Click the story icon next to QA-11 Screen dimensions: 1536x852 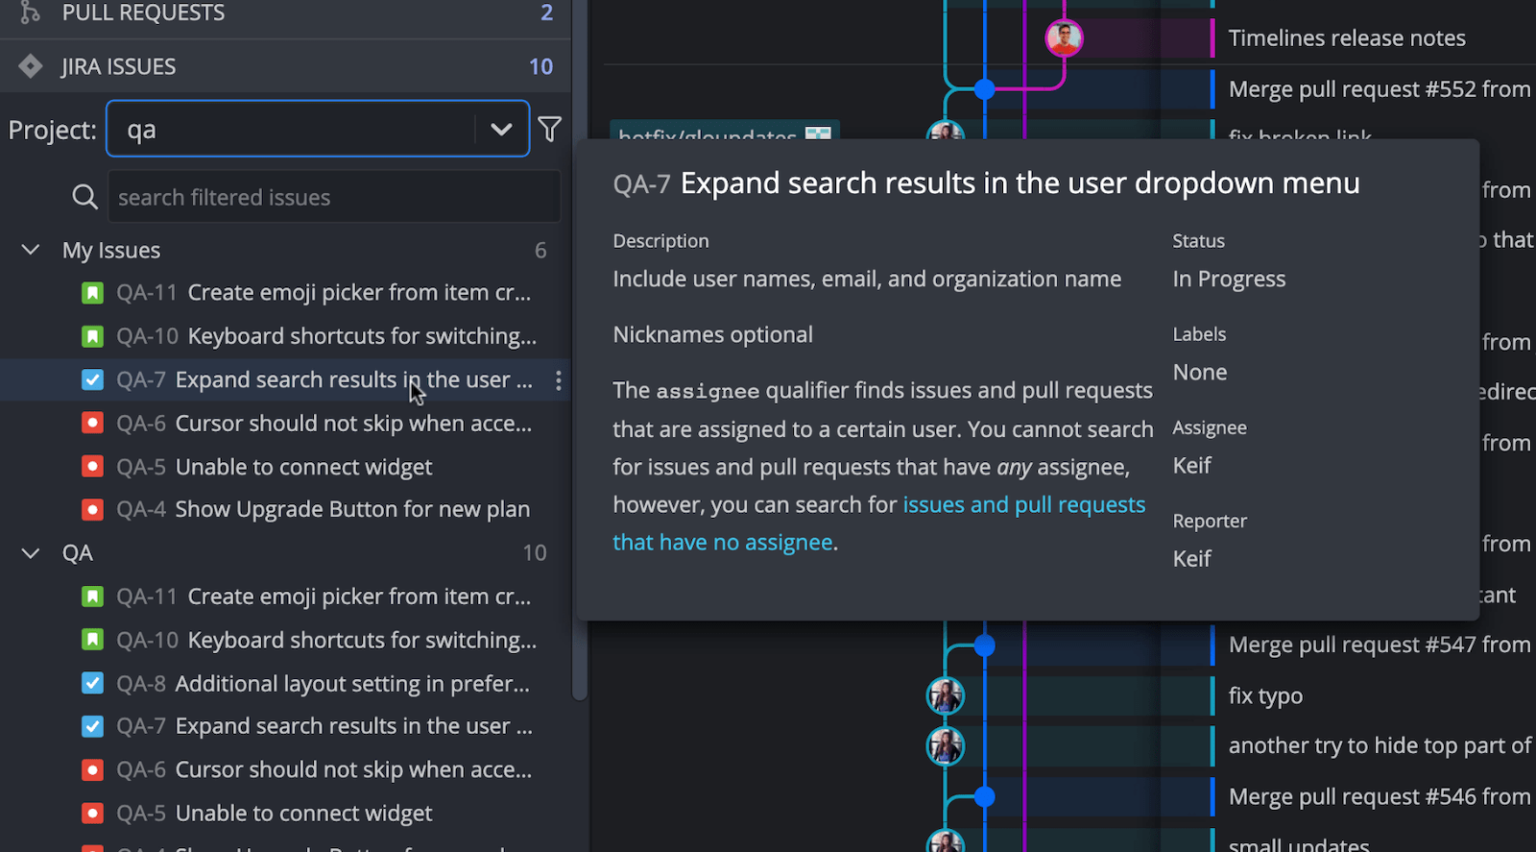92,292
